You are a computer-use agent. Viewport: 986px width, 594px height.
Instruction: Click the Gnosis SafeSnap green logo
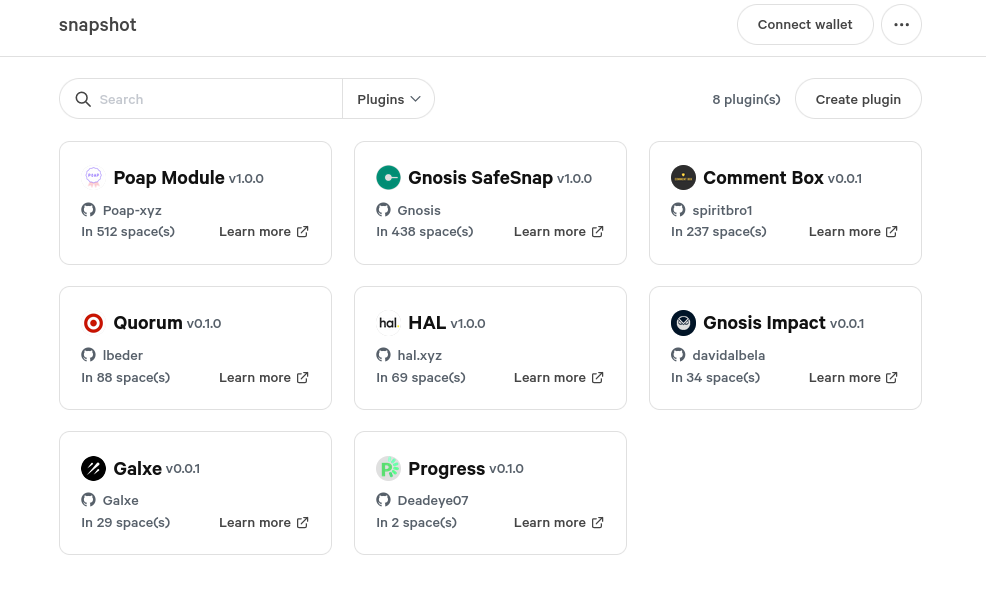pyautogui.click(x=388, y=178)
